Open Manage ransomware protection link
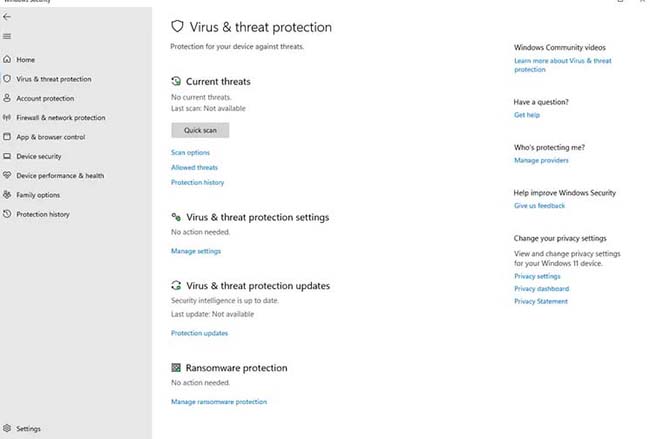The image size is (650, 439). 219,402
